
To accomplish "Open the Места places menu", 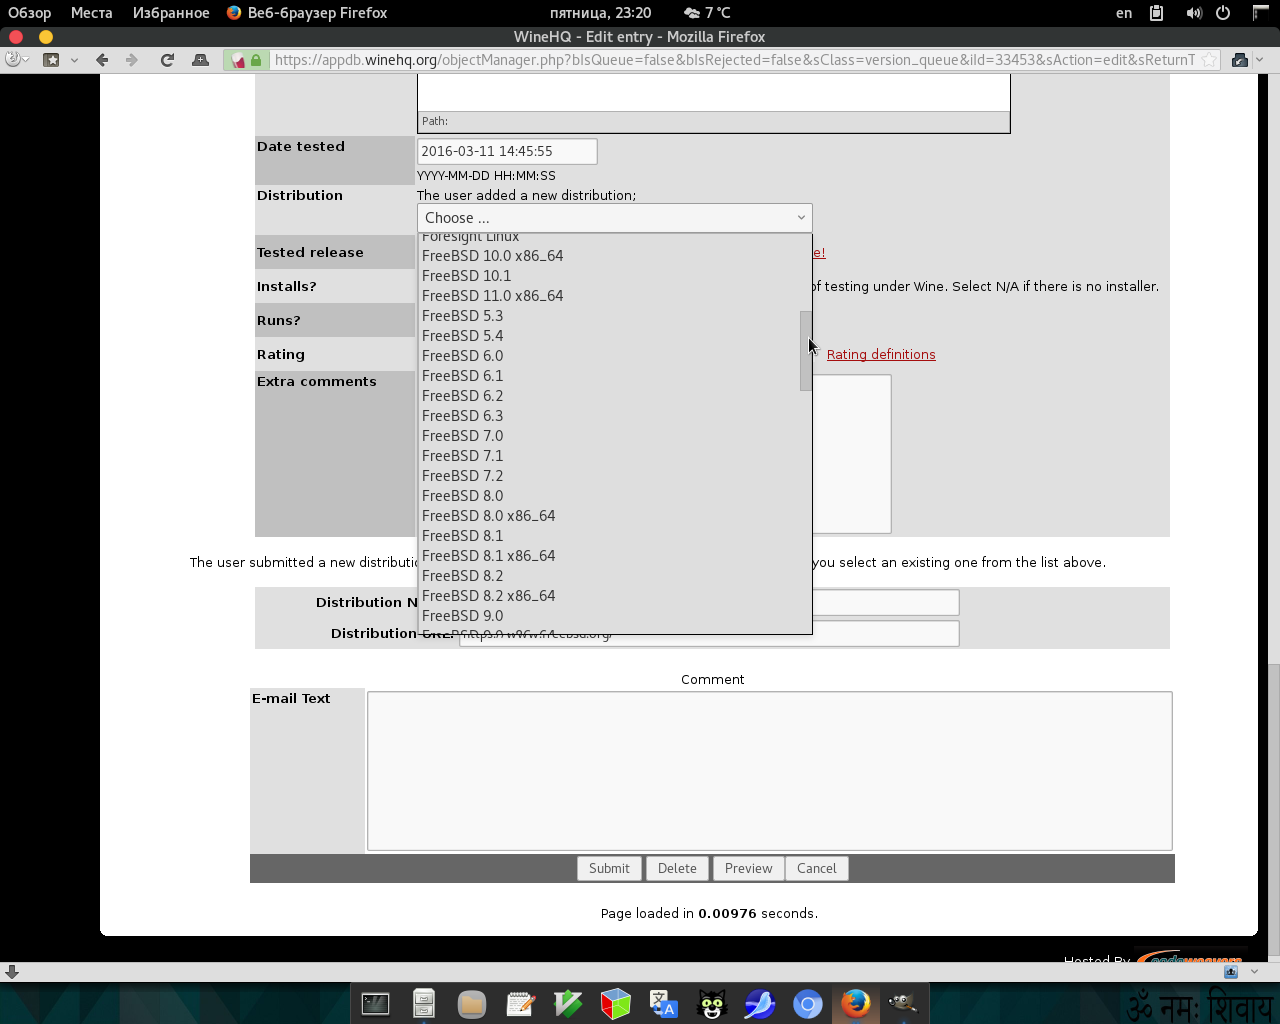I will [x=92, y=13].
